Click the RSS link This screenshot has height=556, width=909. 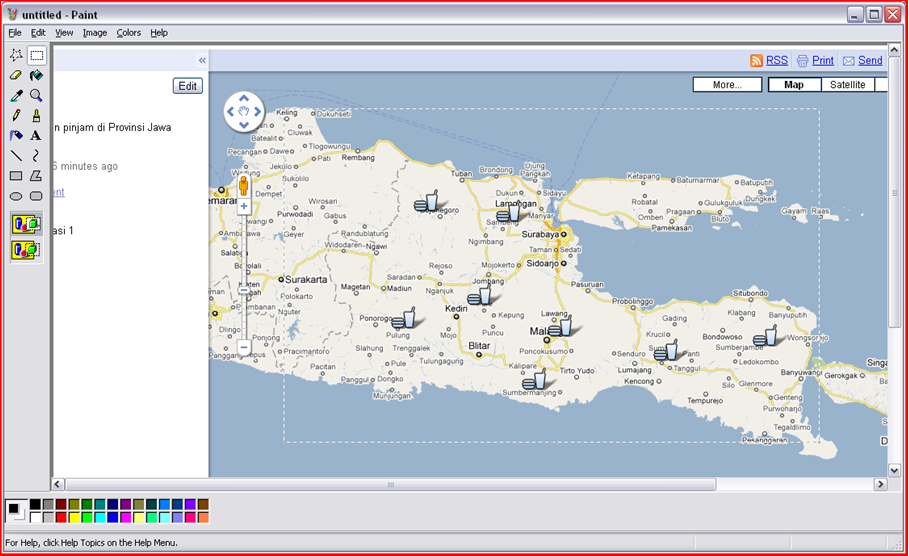(776, 60)
